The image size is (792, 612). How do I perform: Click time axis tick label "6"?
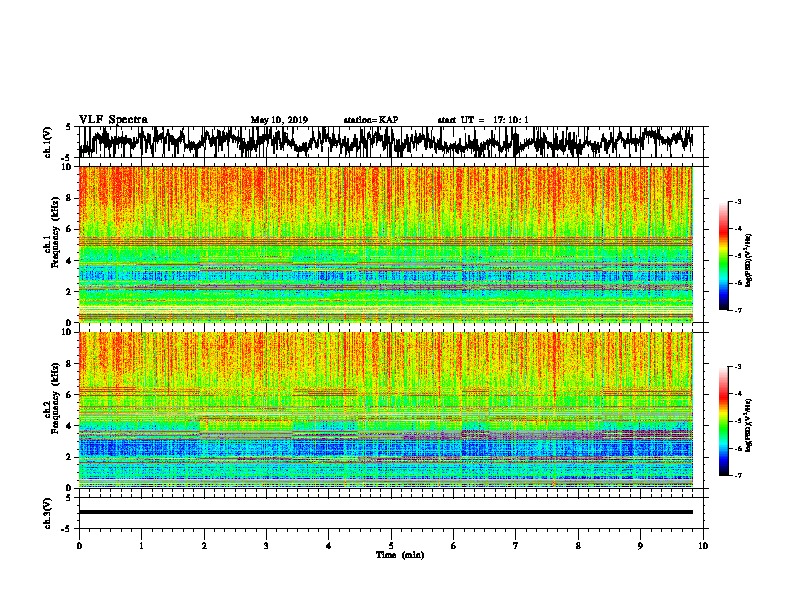point(453,546)
